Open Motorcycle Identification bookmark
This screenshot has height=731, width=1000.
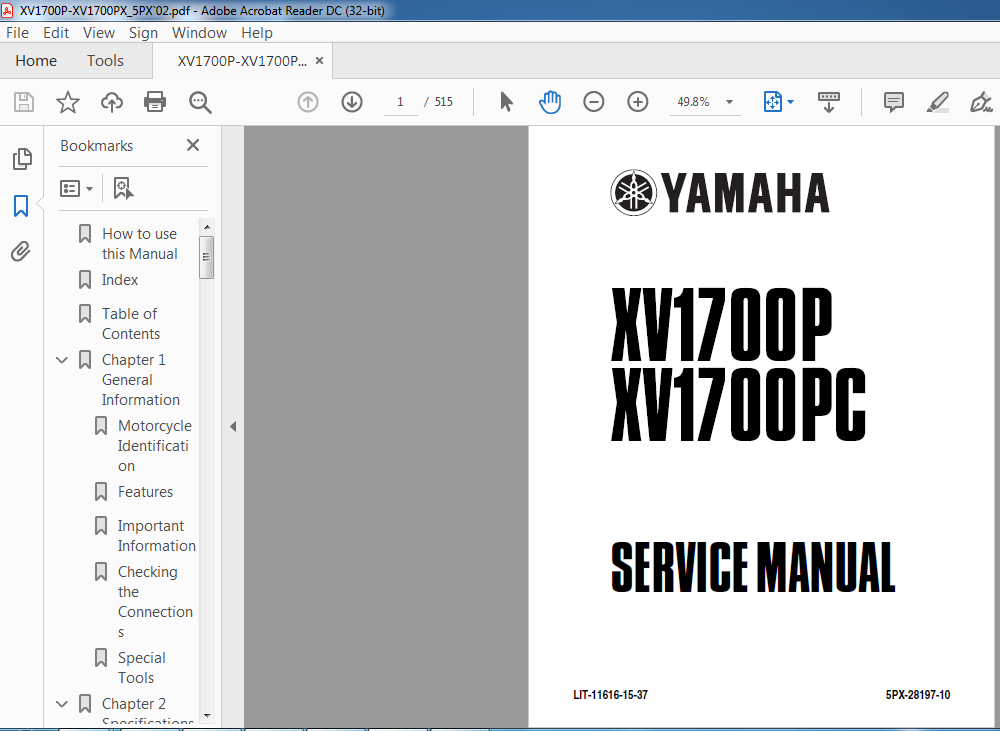155,445
